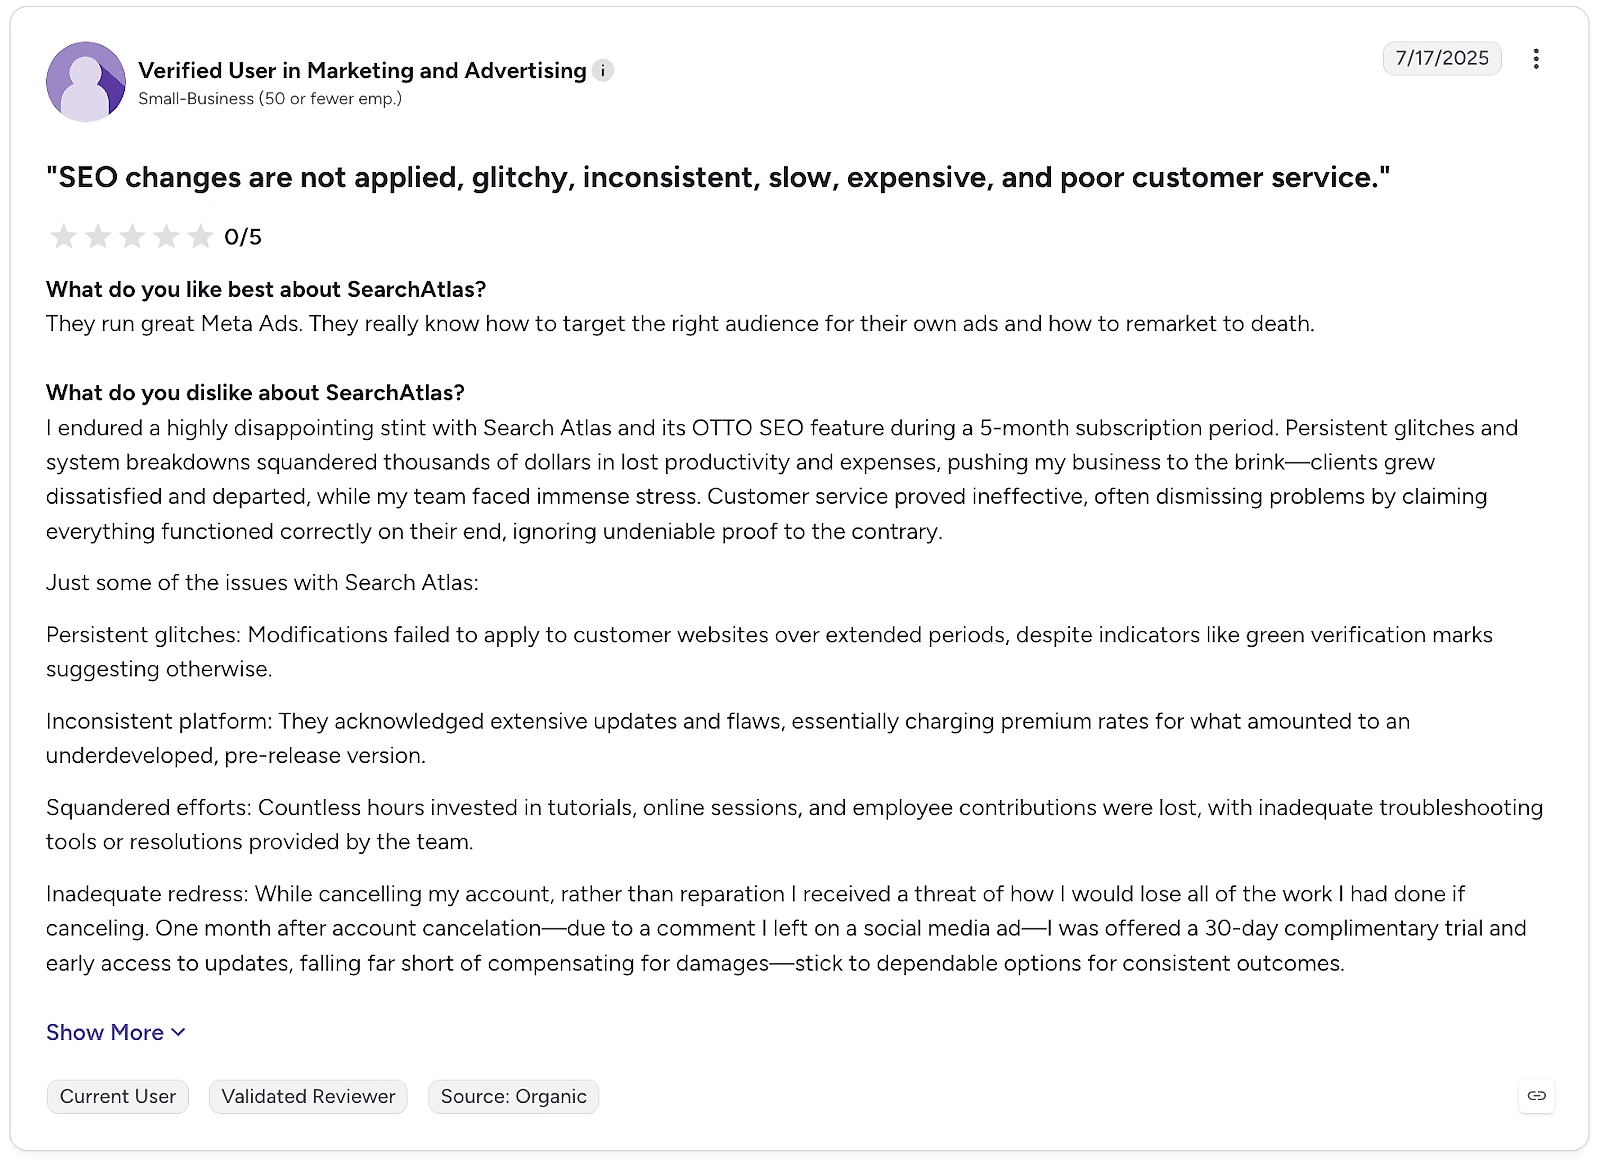Open the three-dot review options menu
Image resolution: width=1600 pixels, height=1175 pixels.
[x=1536, y=59]
